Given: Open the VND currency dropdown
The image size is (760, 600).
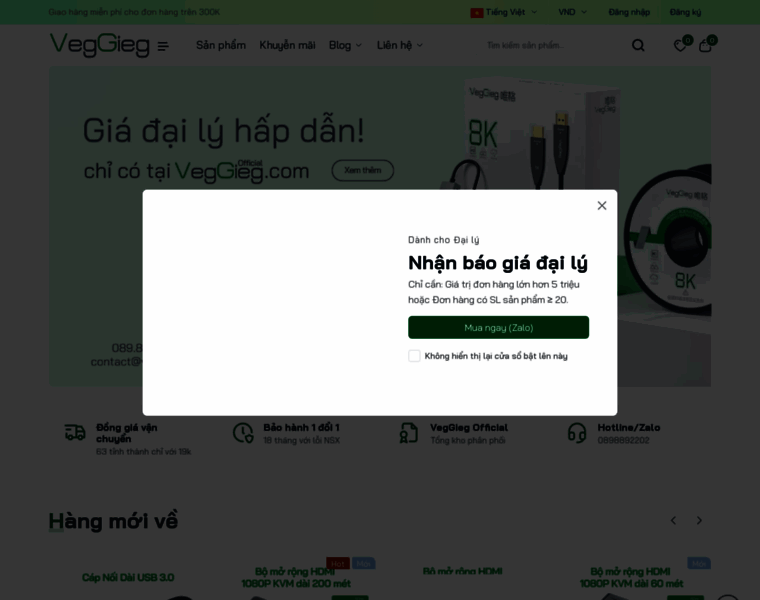Looking at the screenshot, I should tap(572, 12).
